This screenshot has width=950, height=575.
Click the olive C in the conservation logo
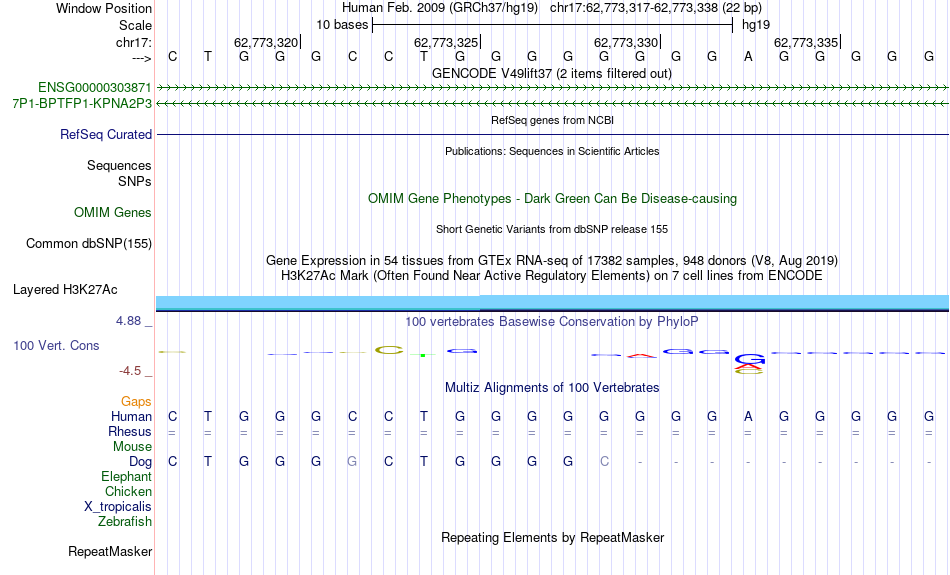[x=389, y=350]
